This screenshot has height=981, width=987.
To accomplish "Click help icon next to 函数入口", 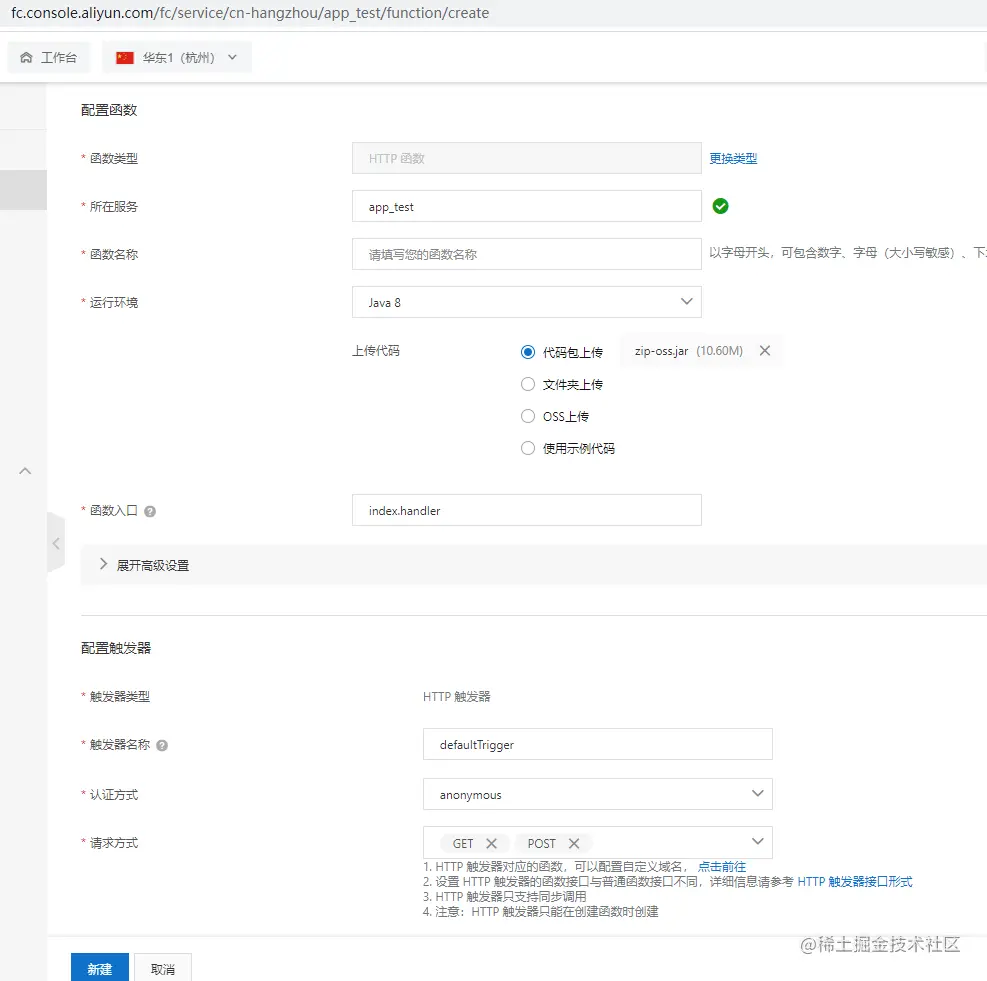I will click(x=150, y=511).
